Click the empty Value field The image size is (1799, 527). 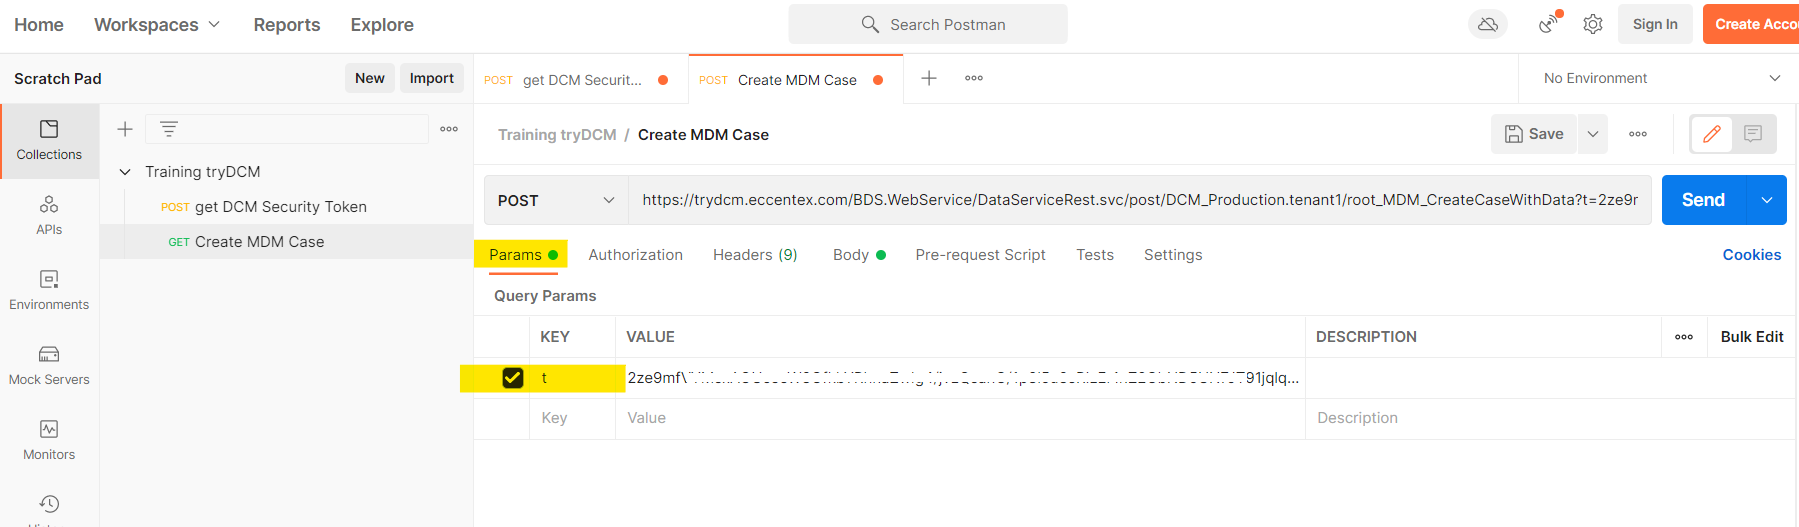click(x=960, y=418)
